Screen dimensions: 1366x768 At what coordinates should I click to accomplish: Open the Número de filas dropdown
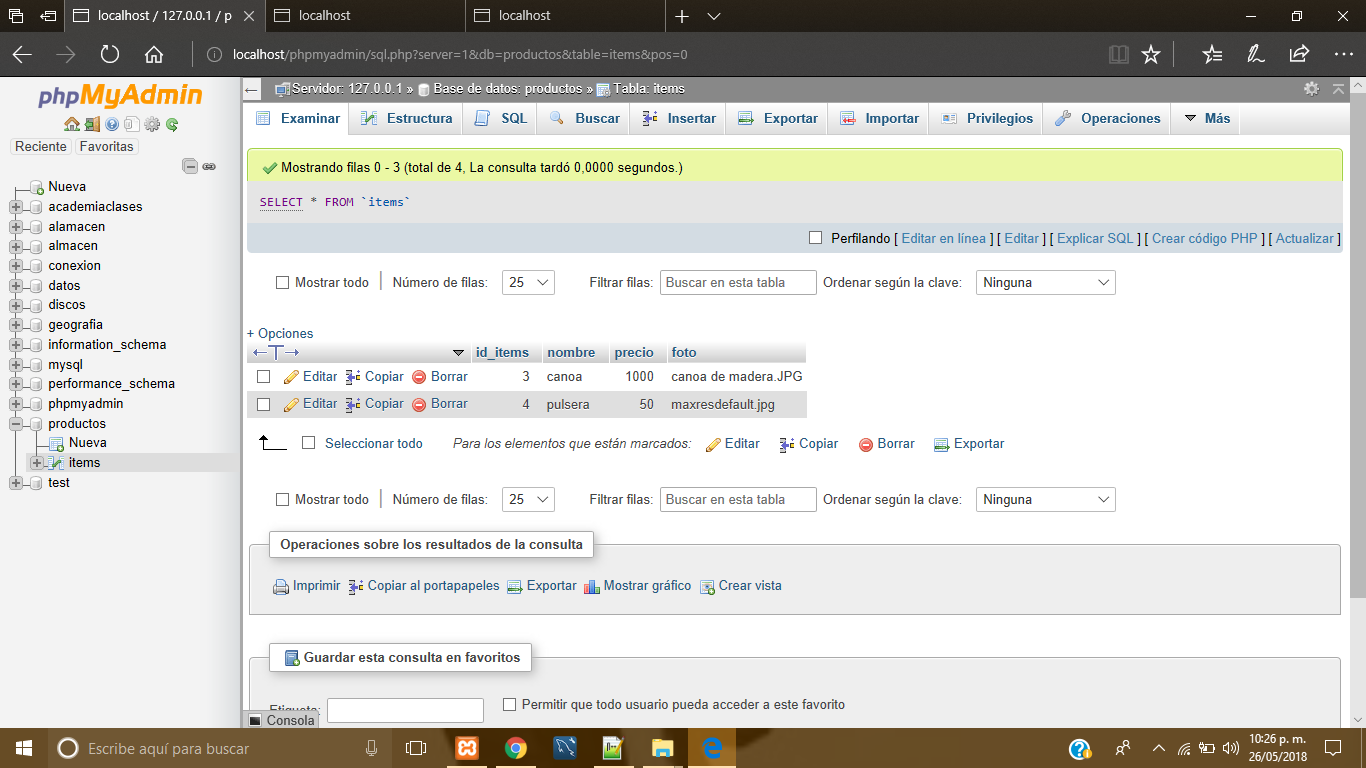tap(528, 282)
